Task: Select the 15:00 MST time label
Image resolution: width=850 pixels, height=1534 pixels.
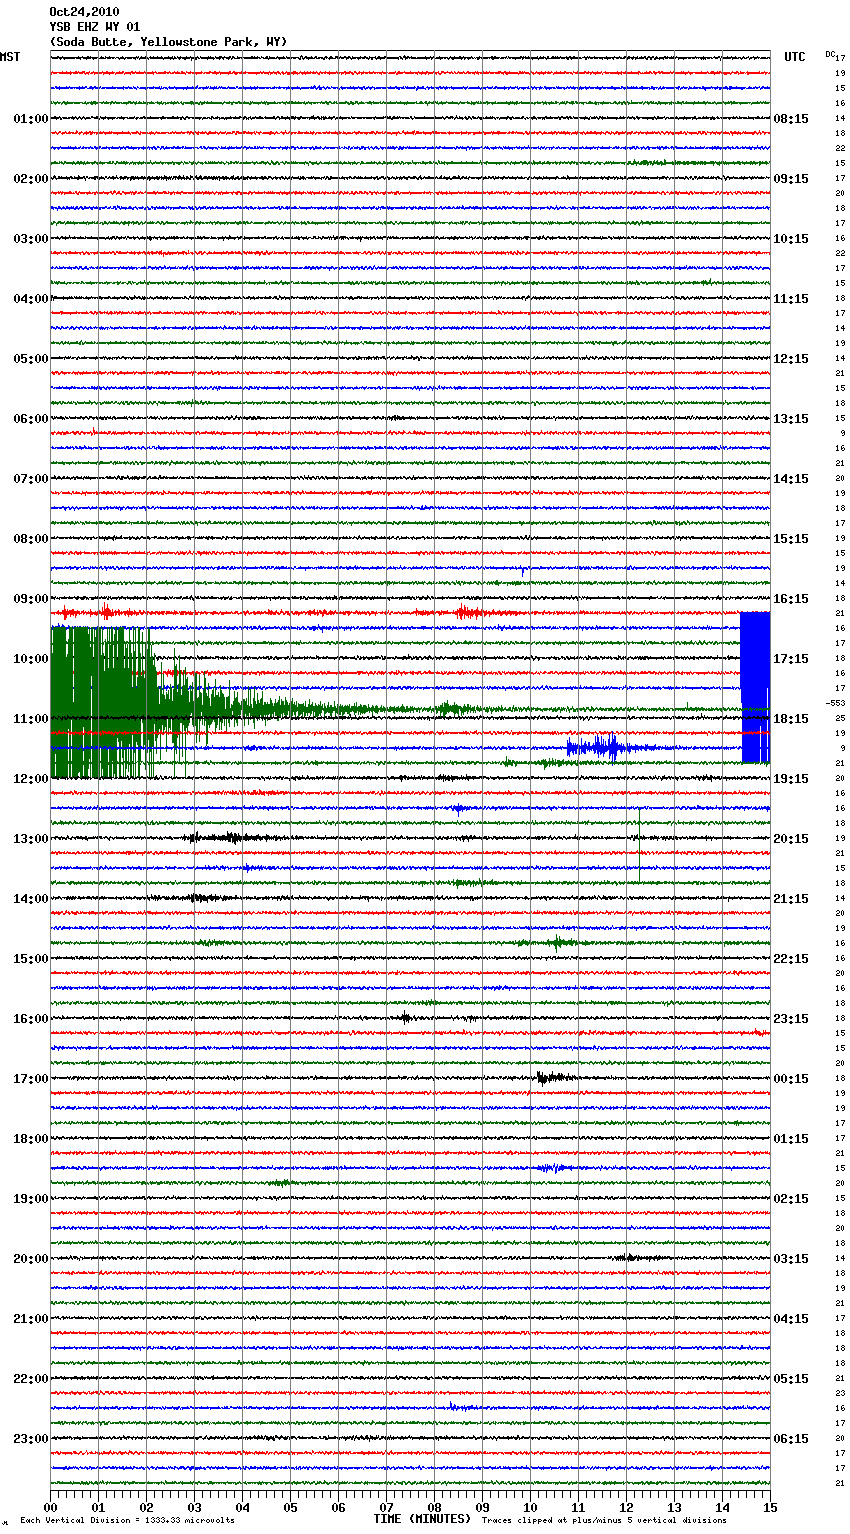Action: pos(31,959)
